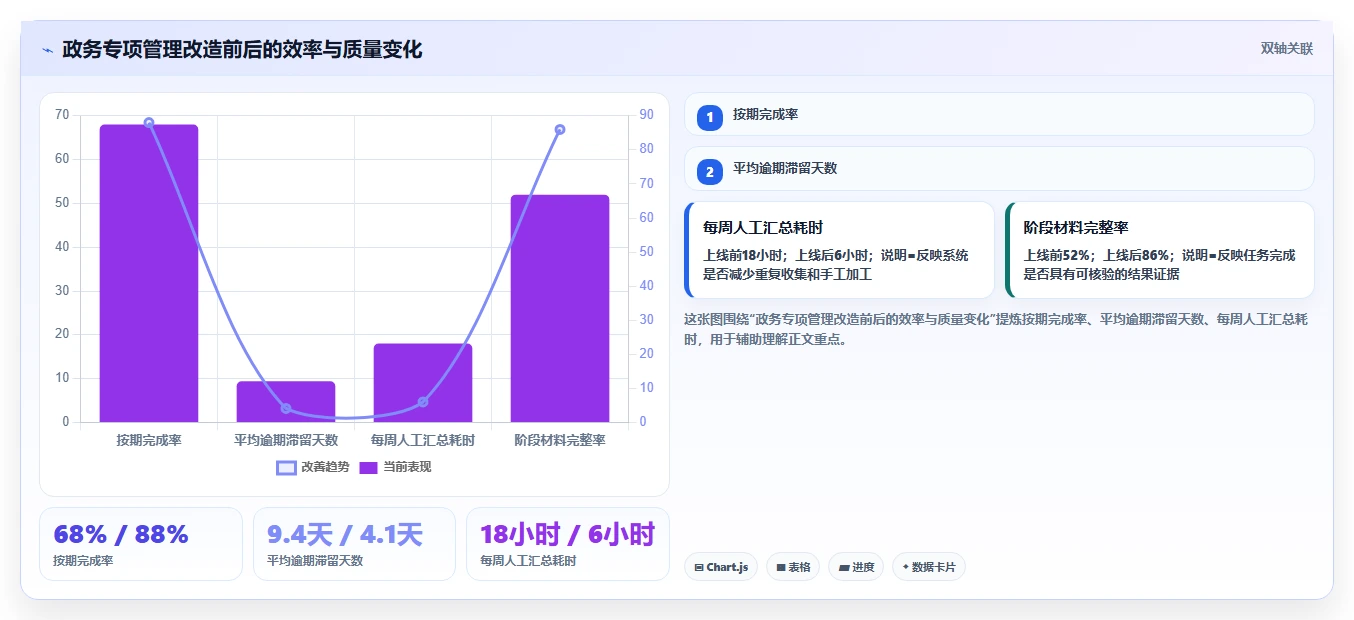Screen dimensions: 1354x620
Task: Click the x-axis label 按期完成率
Action: coord(149,440)
